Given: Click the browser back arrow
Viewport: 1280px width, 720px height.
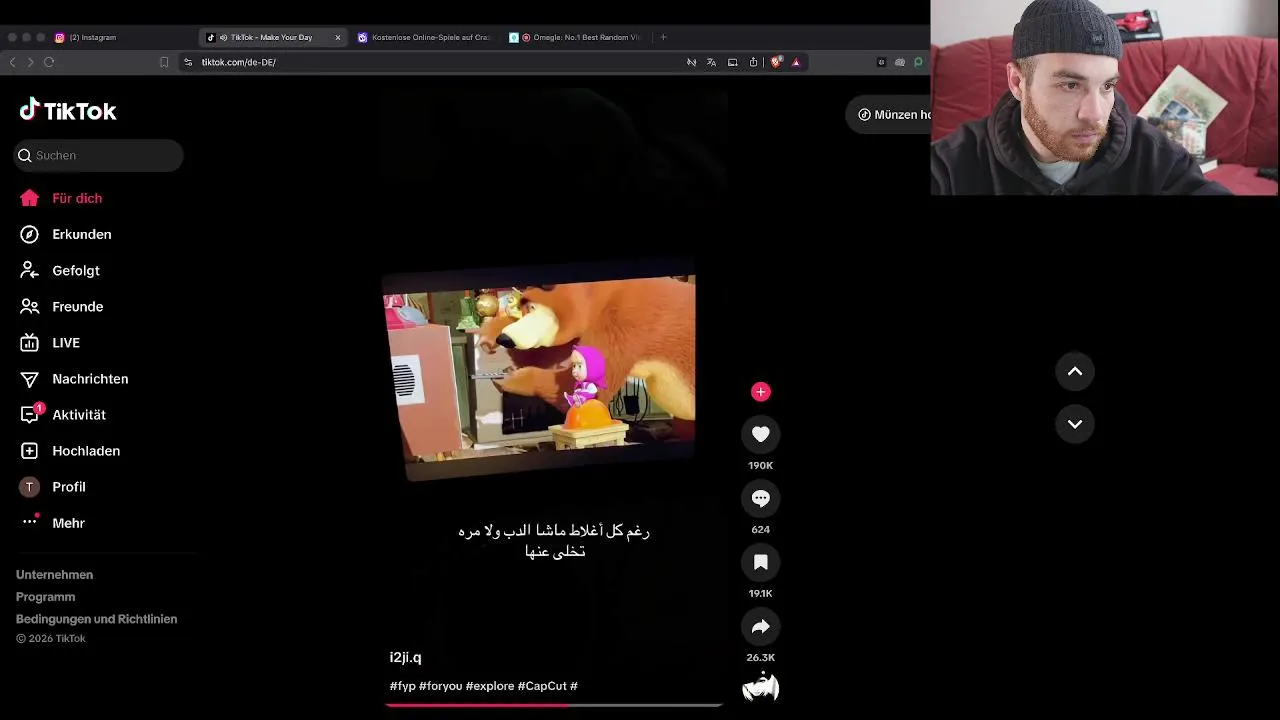Looking at the screenshot, I should tap(12, 62).
